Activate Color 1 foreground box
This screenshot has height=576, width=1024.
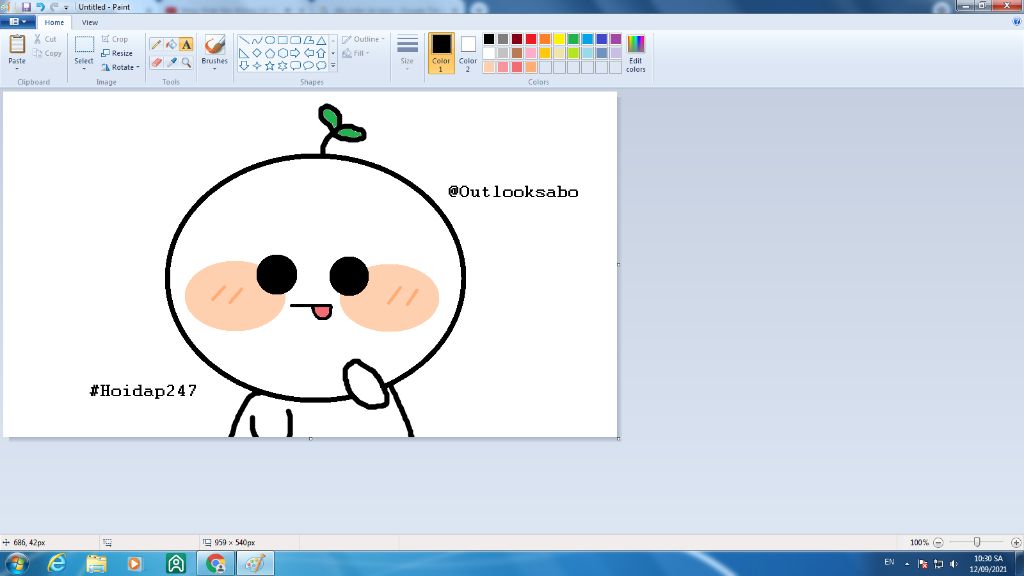441,53
